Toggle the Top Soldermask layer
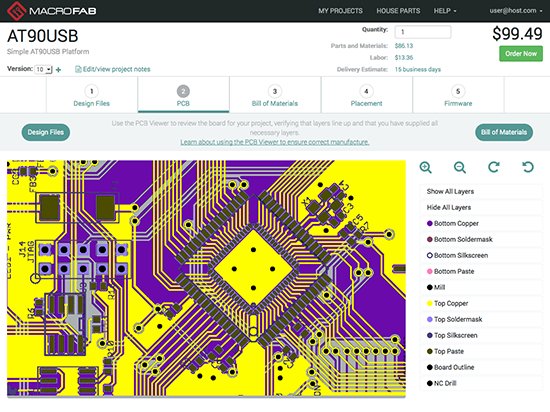The width and height of the screenshot is (550, 412). 481,319
